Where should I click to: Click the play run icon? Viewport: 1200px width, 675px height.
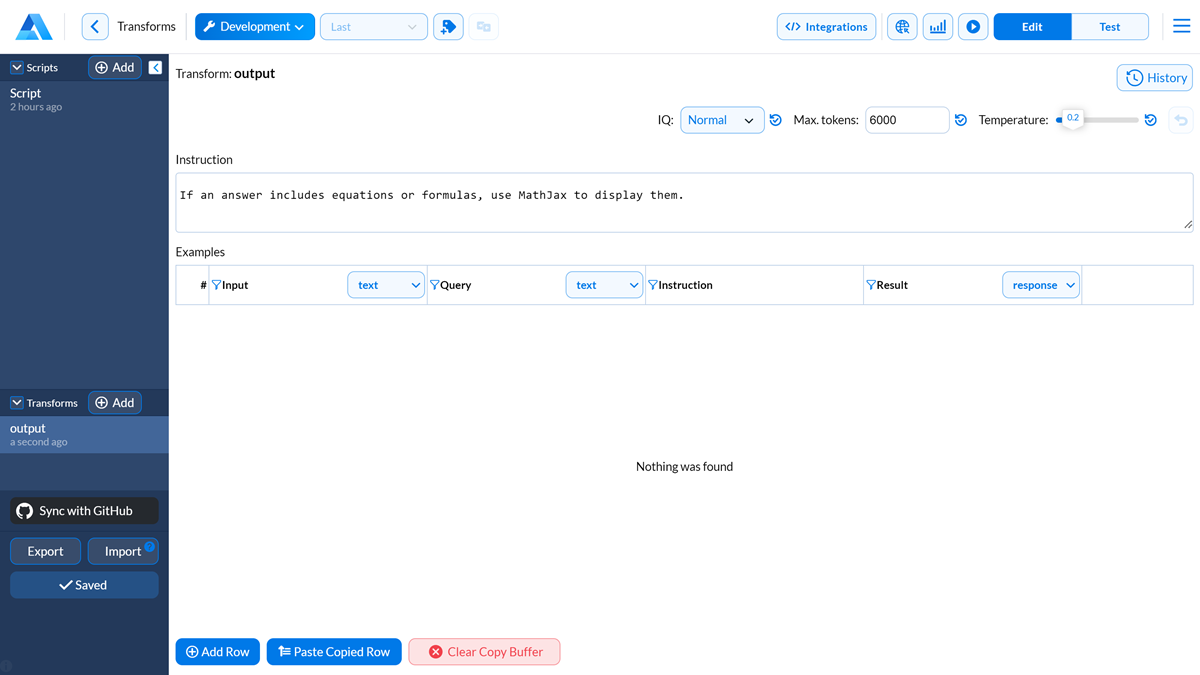pos(973,27)
